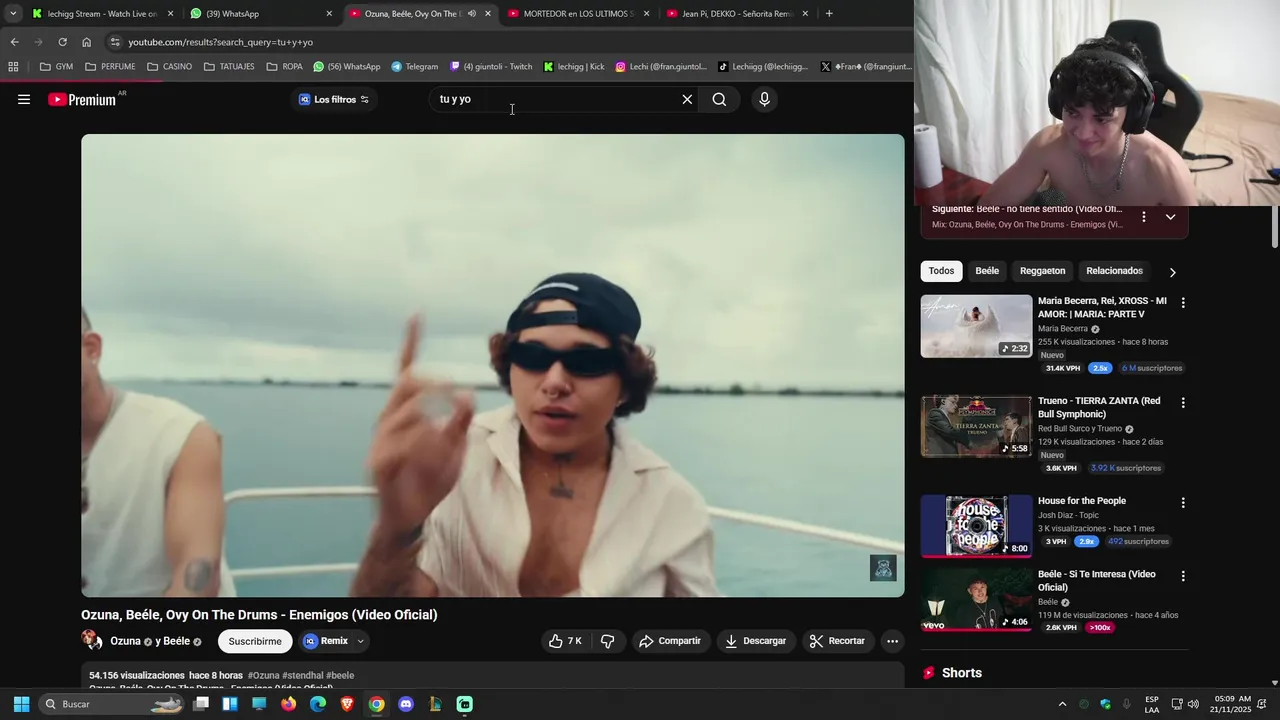This screenshot has height=720, width=1280.
Task: Open a new browser tab
Action: tap(829, 14)
